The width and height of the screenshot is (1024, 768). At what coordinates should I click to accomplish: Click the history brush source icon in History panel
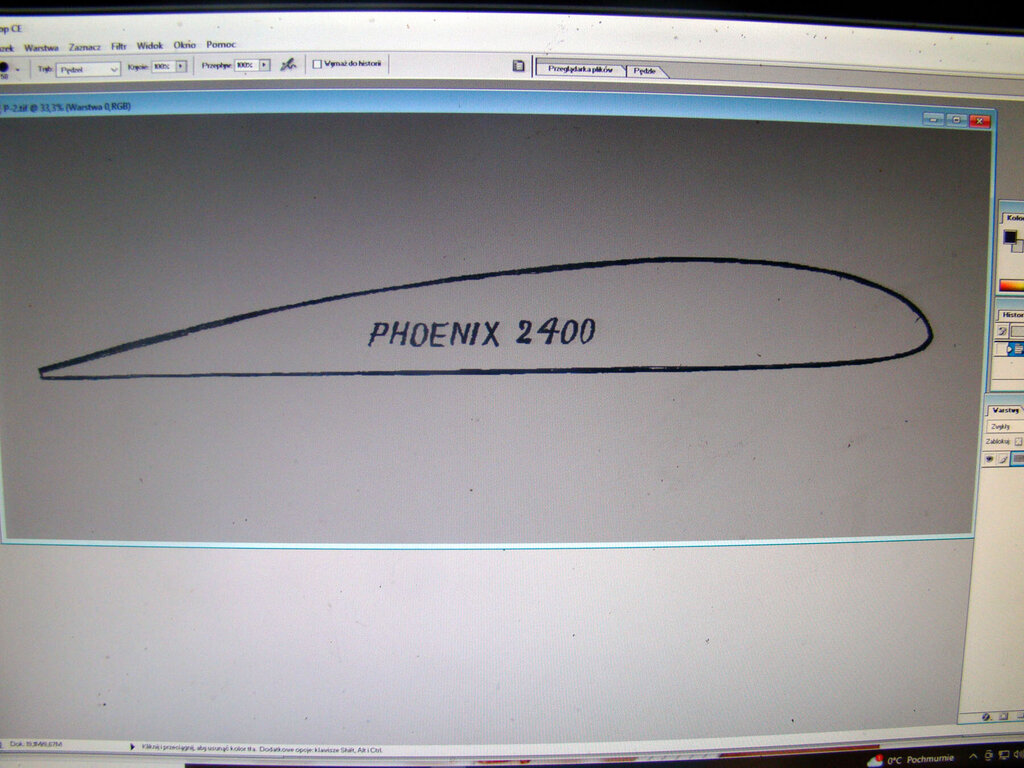tap(1001, 331)
